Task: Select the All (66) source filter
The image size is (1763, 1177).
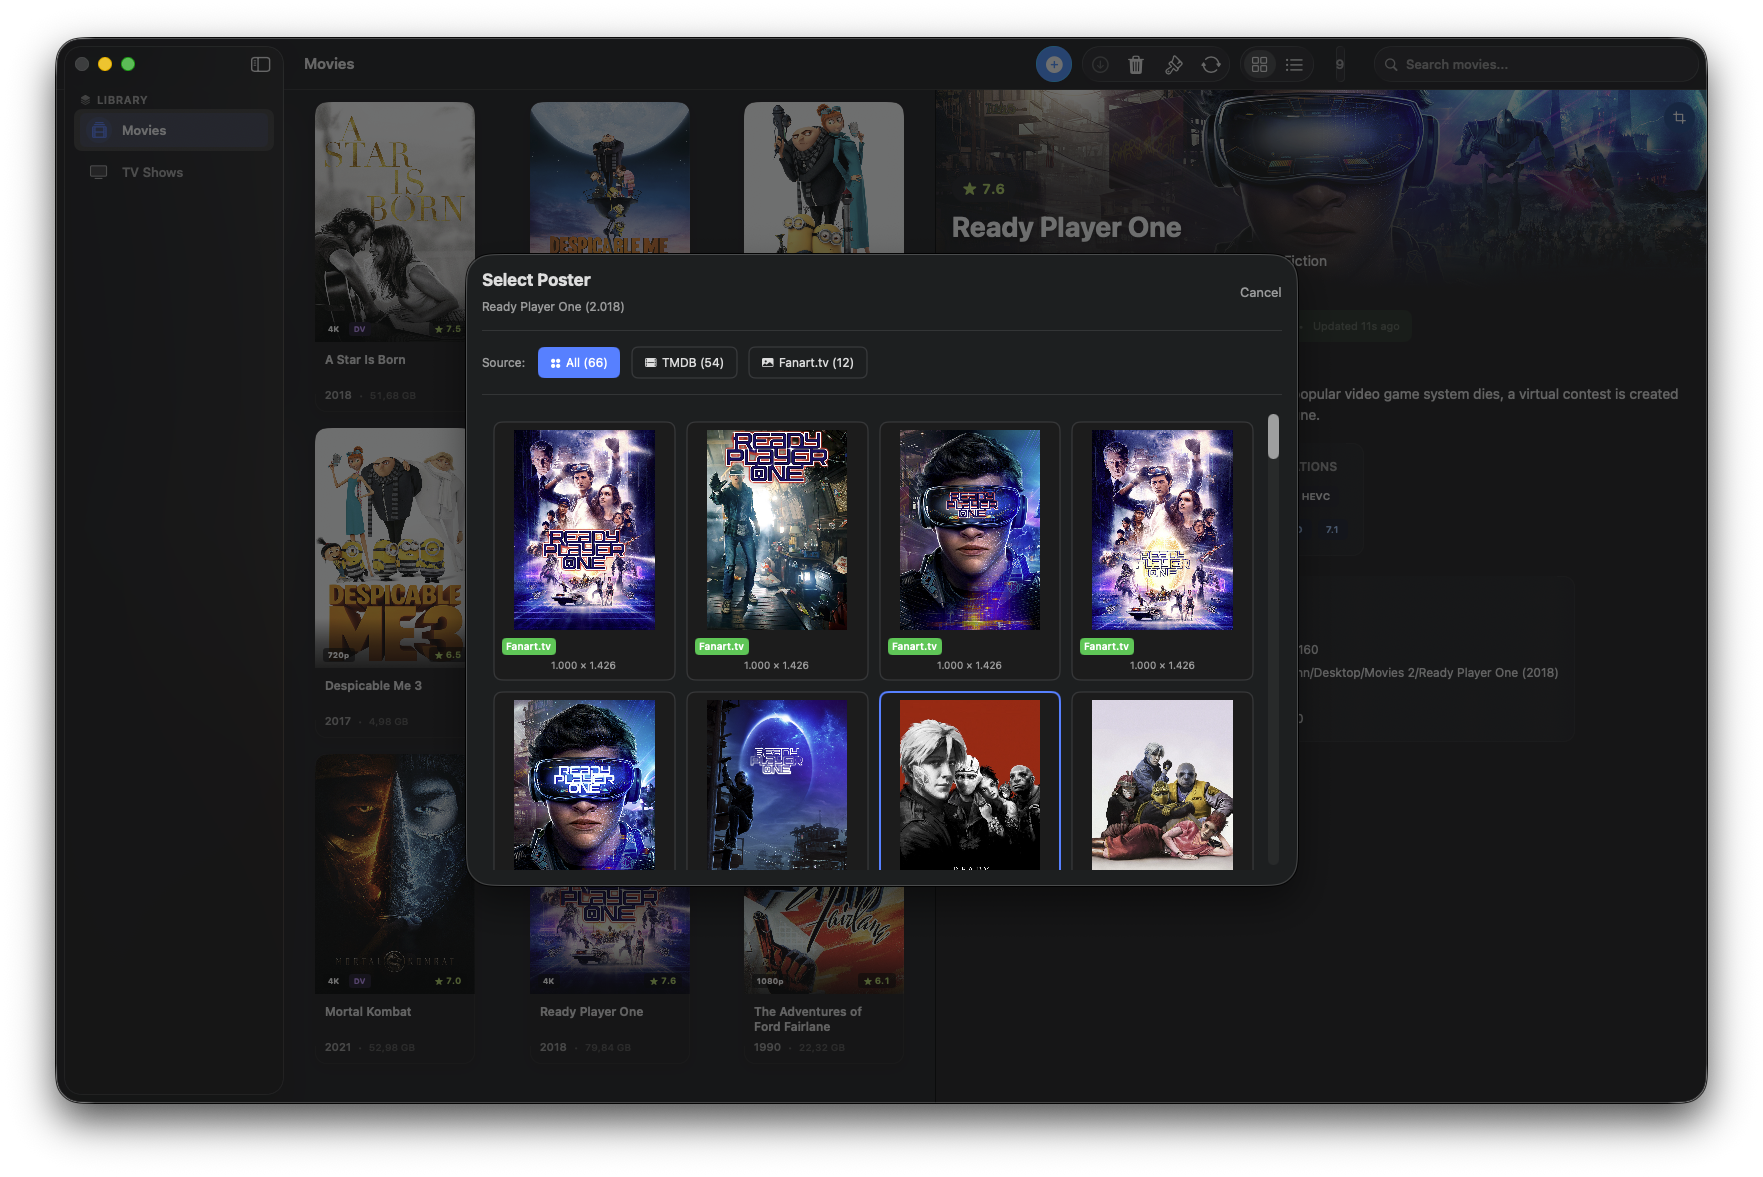Action: click(x=579, y=363)
